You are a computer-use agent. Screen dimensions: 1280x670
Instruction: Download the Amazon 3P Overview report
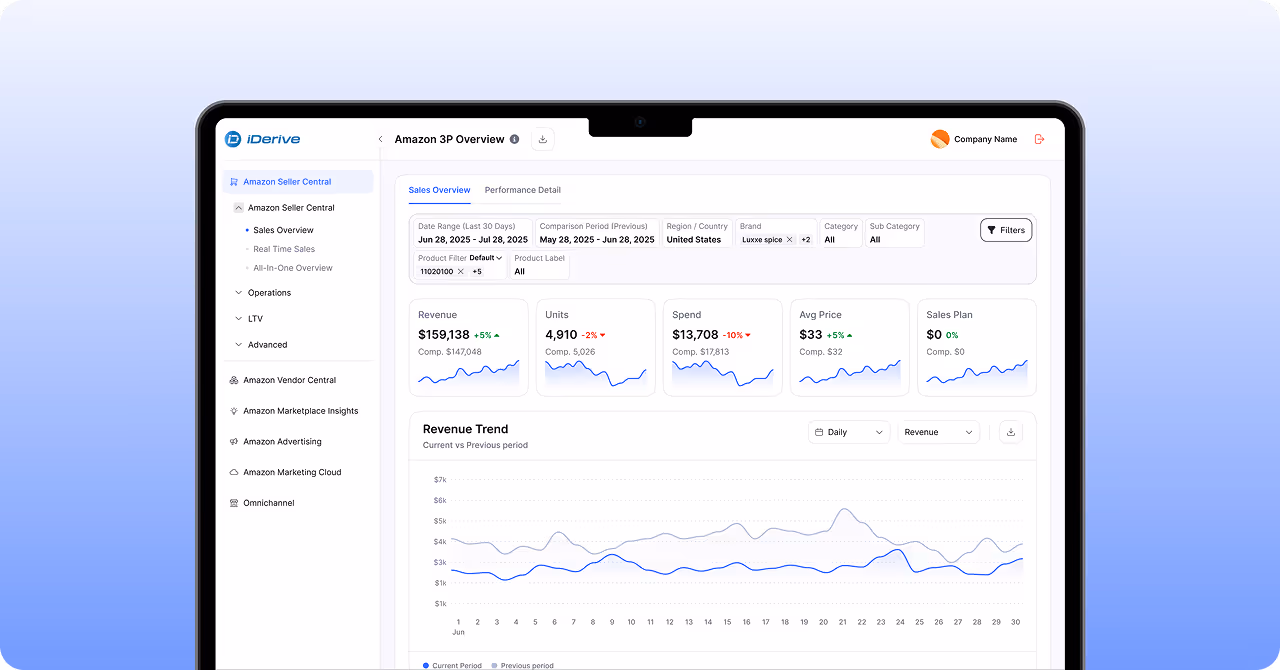(x=542, y=139)
